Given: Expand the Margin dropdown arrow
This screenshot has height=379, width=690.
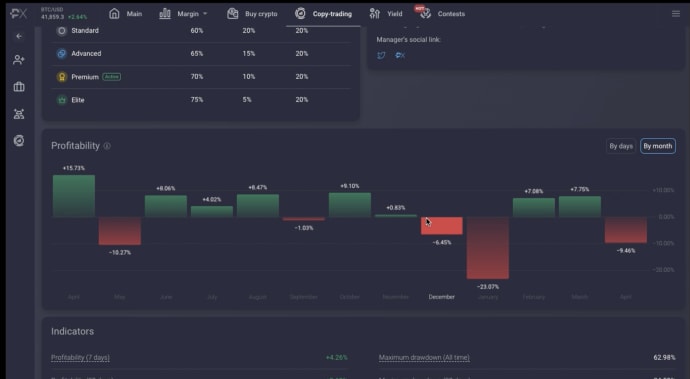Looking at the screenshot, I should (x=205, y=14).
